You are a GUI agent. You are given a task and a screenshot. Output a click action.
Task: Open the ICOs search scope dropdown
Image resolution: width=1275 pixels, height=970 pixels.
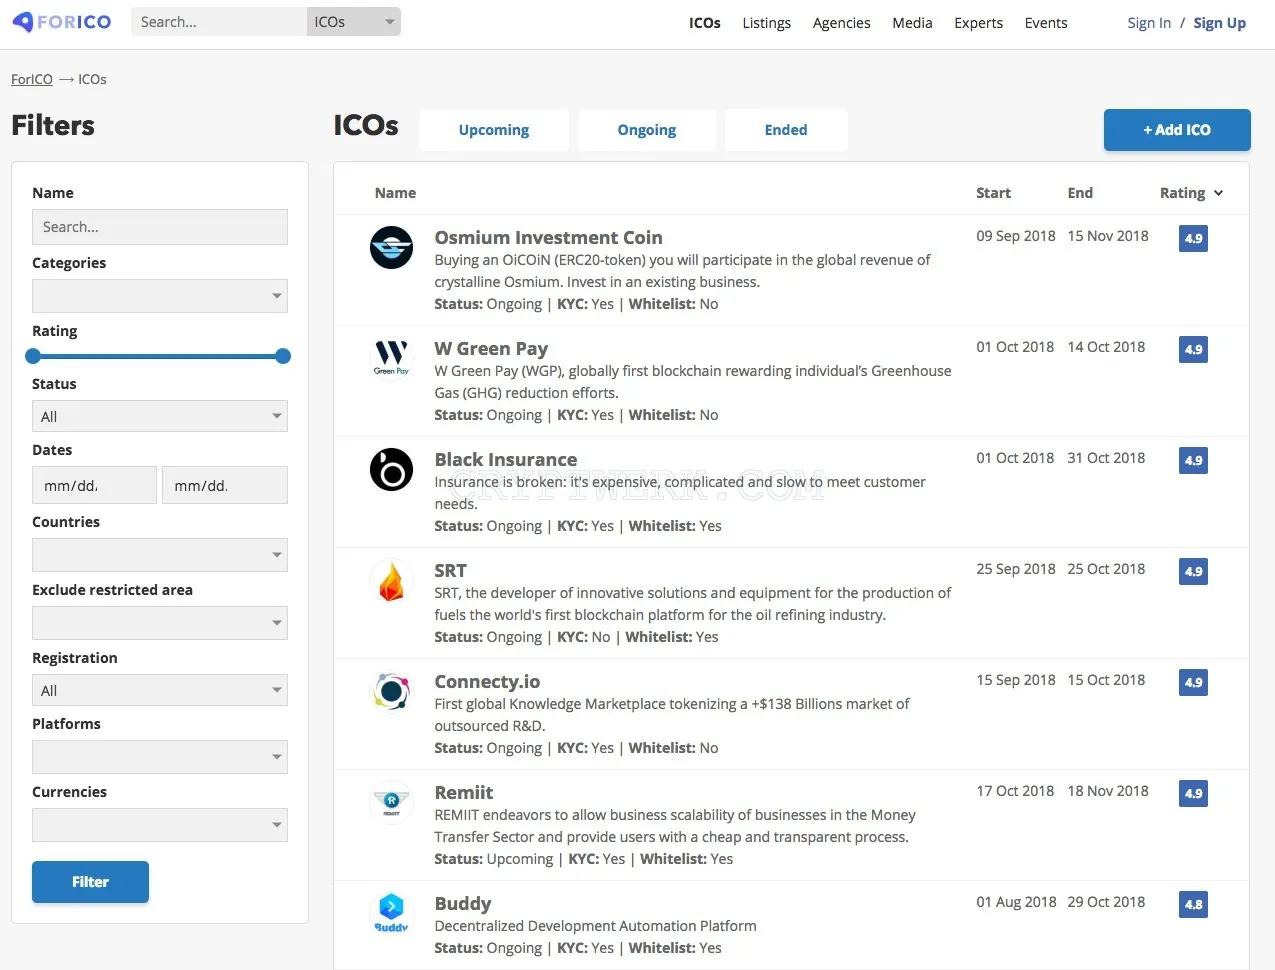tap(353, 22)
